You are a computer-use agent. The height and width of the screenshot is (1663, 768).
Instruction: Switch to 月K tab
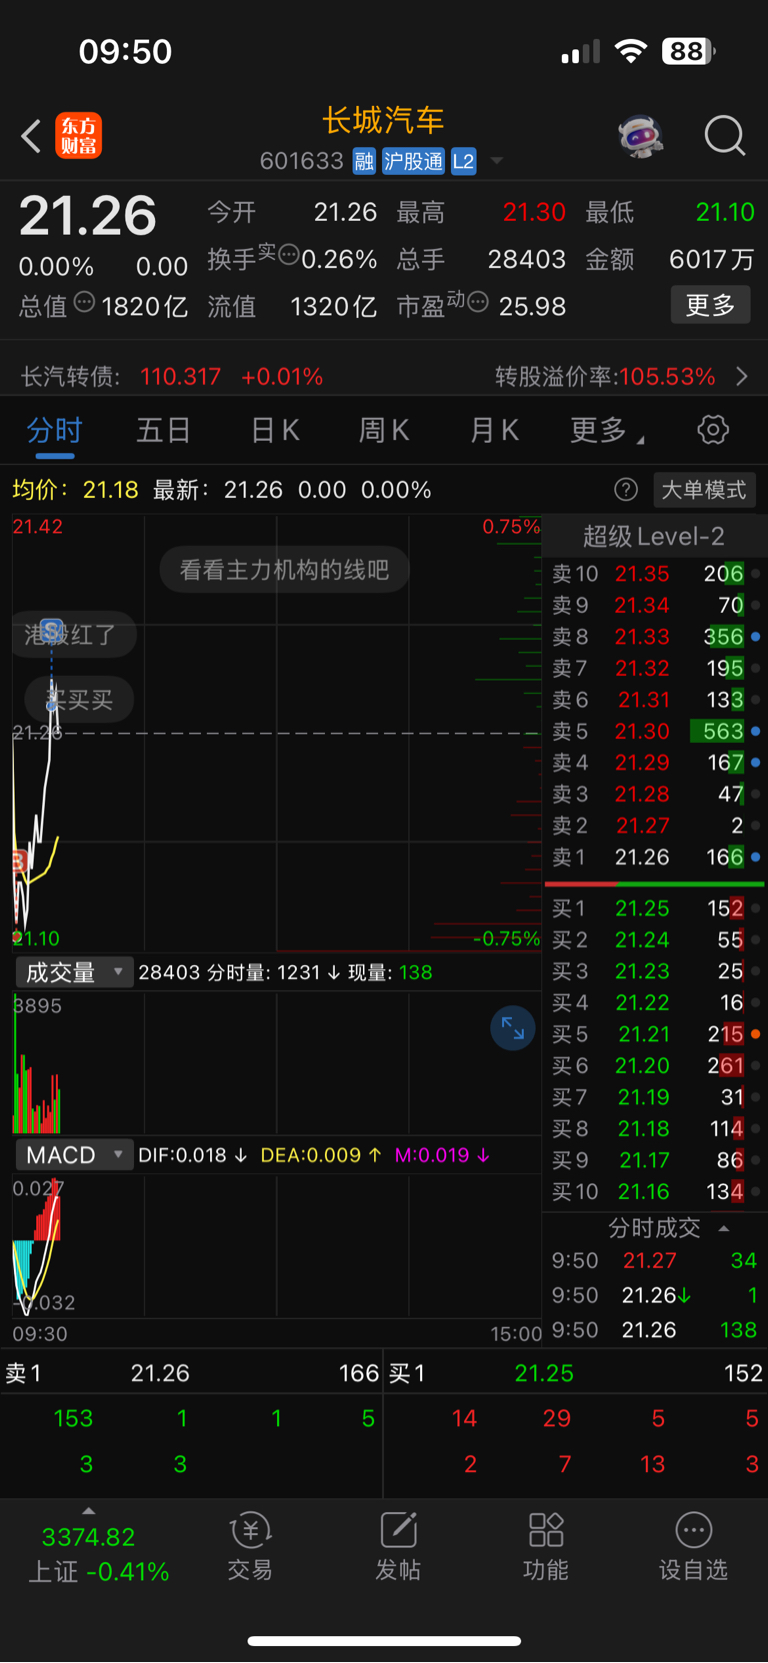coord(494,430)
